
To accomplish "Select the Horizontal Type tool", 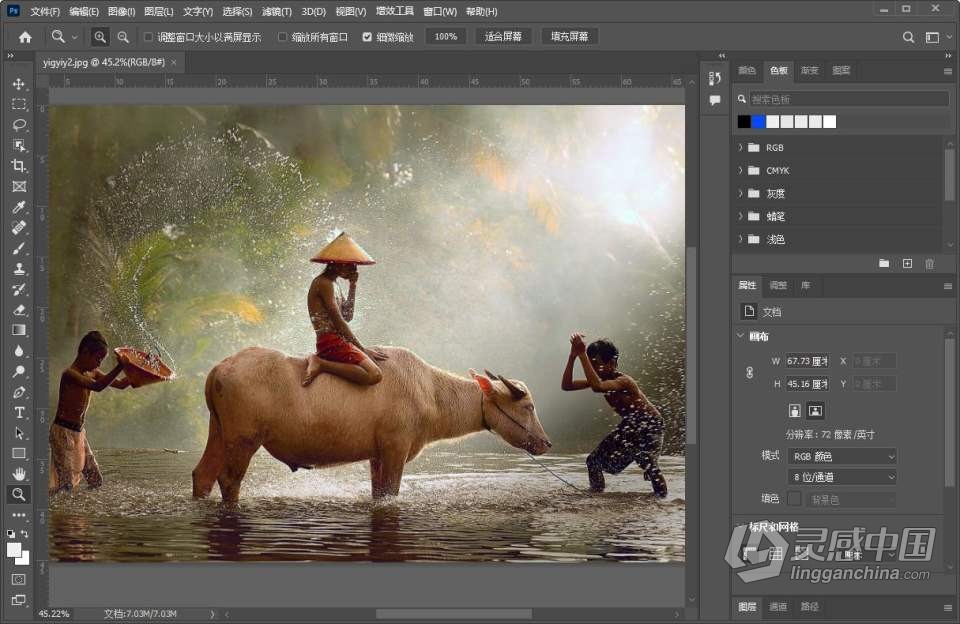I will (x=19, y=413).
